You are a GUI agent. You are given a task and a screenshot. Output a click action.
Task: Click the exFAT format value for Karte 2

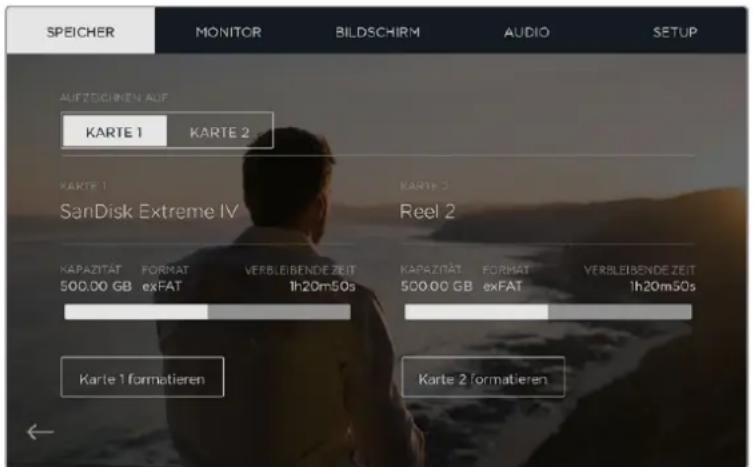click(x=503, y=286)
